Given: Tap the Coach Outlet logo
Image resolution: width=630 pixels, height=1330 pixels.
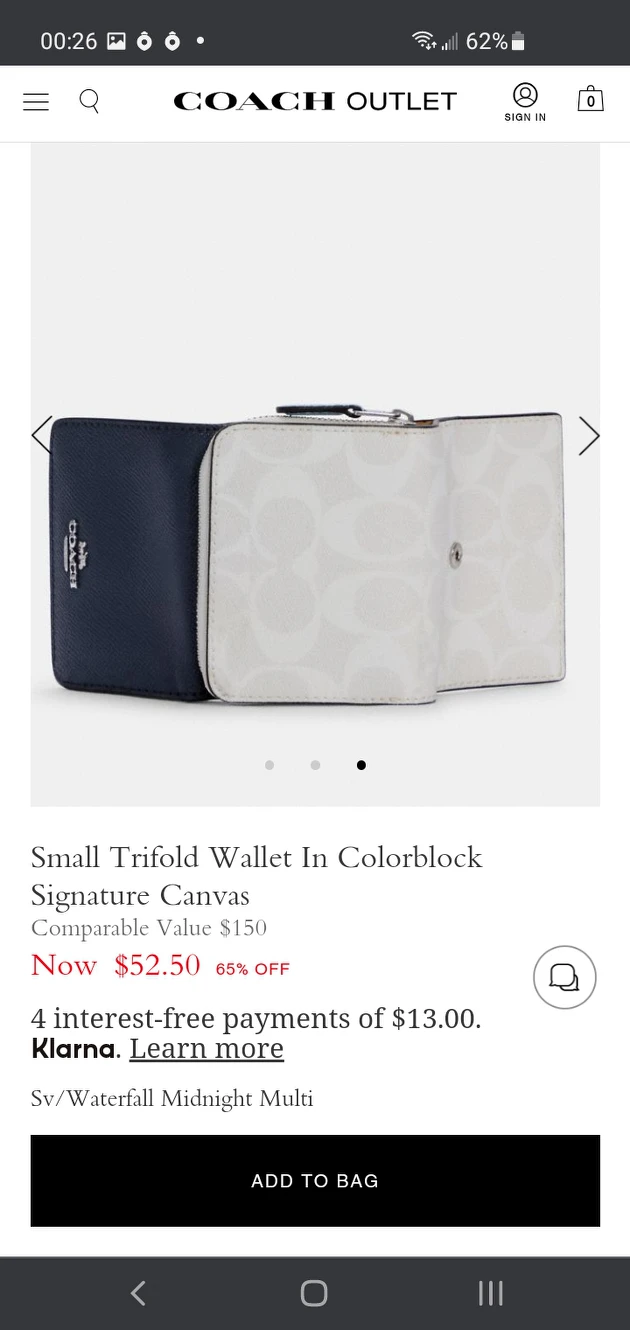Looking at the screenshot, I should tap(315, 101).
